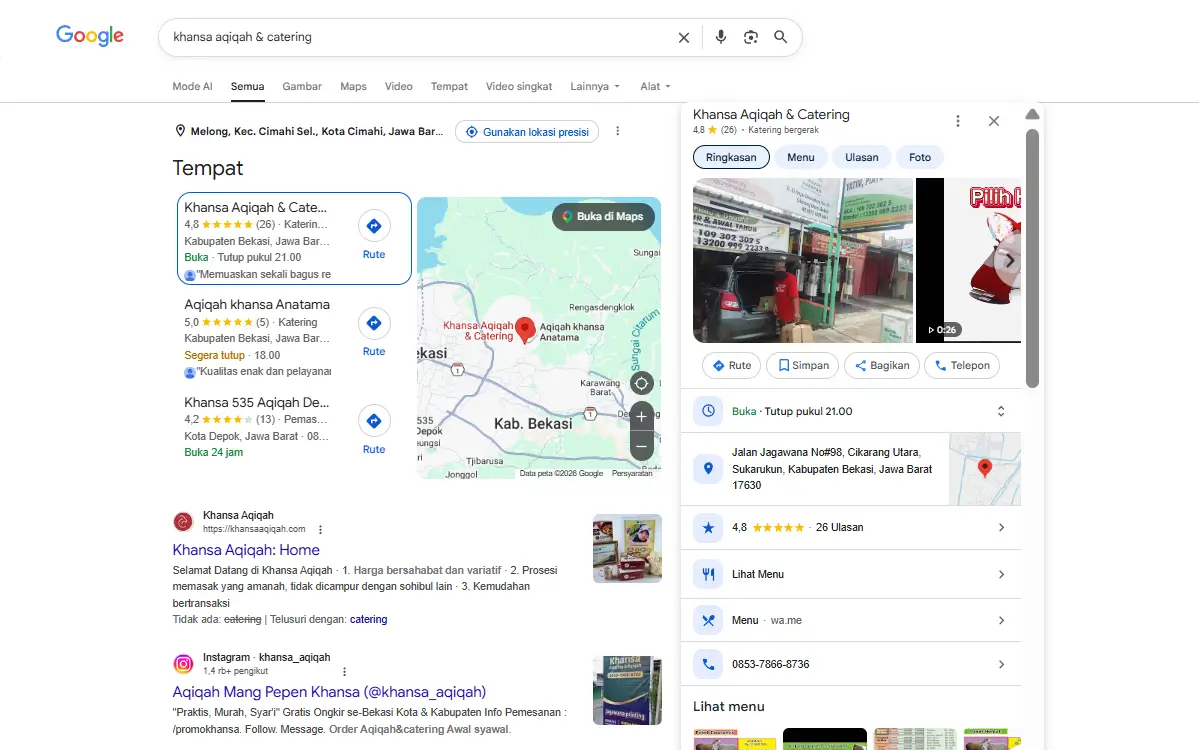1199x750 pixels.
Task: Expand the Lainnya dropdown
Action: [x=595, y=86]
